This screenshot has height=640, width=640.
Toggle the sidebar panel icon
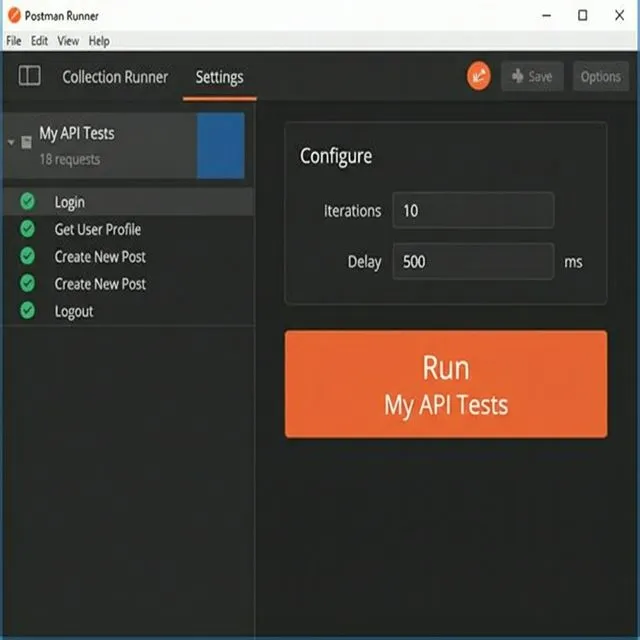coord(30,76)
